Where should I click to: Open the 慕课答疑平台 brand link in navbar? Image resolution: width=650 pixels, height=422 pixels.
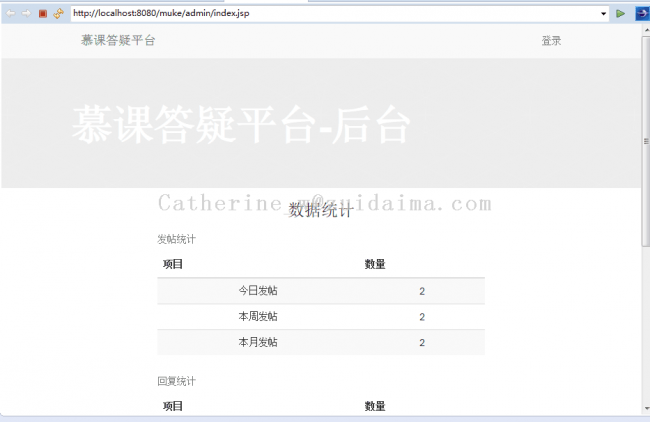118,41
